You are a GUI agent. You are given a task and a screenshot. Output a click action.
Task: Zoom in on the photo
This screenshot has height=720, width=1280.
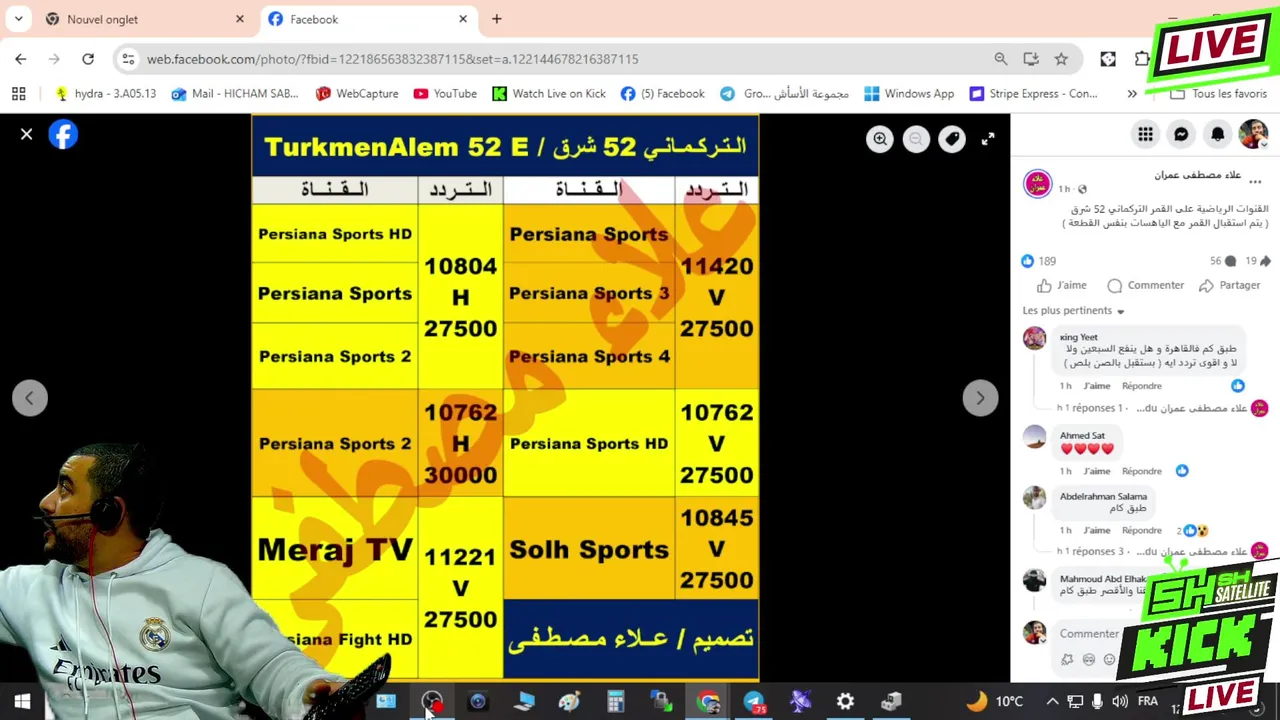click(880, 139)
